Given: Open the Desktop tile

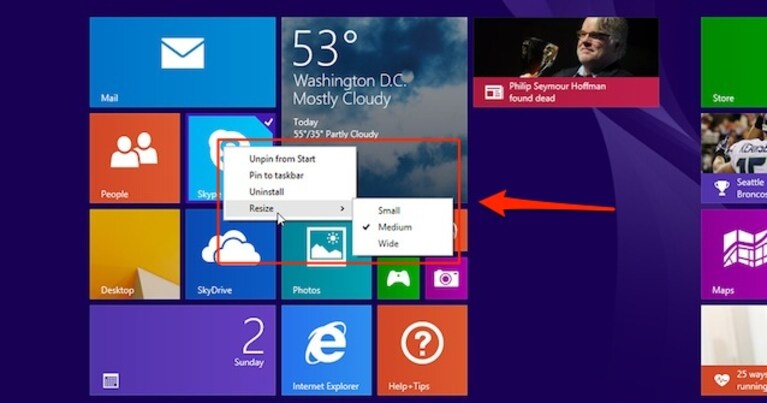Looking at the screenshot, I should pos(135,254).
